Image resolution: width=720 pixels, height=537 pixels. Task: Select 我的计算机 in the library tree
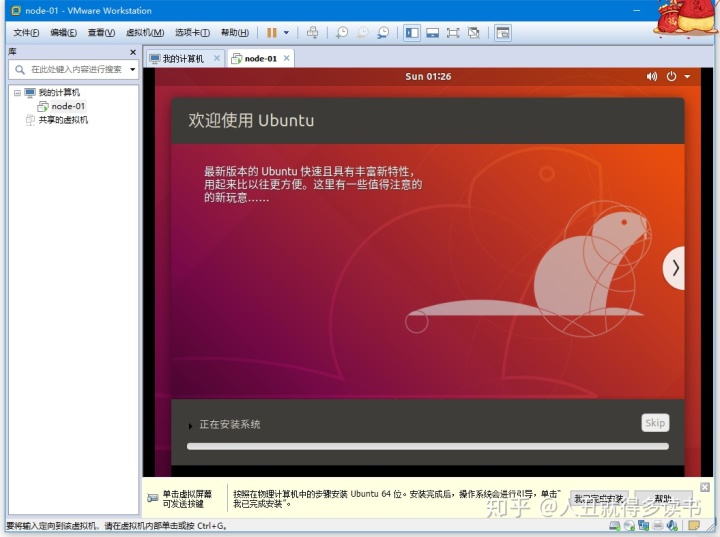pos(59,92)
